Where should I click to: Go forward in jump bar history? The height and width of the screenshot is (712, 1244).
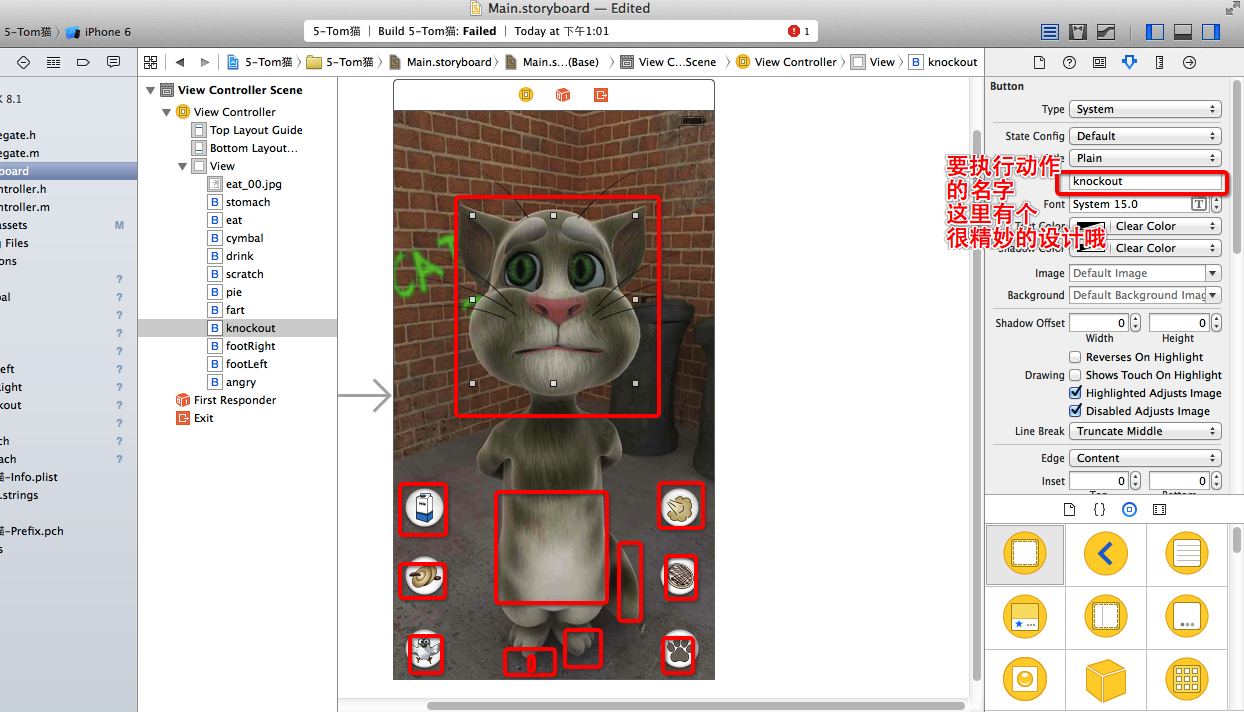tap(205, 62)
